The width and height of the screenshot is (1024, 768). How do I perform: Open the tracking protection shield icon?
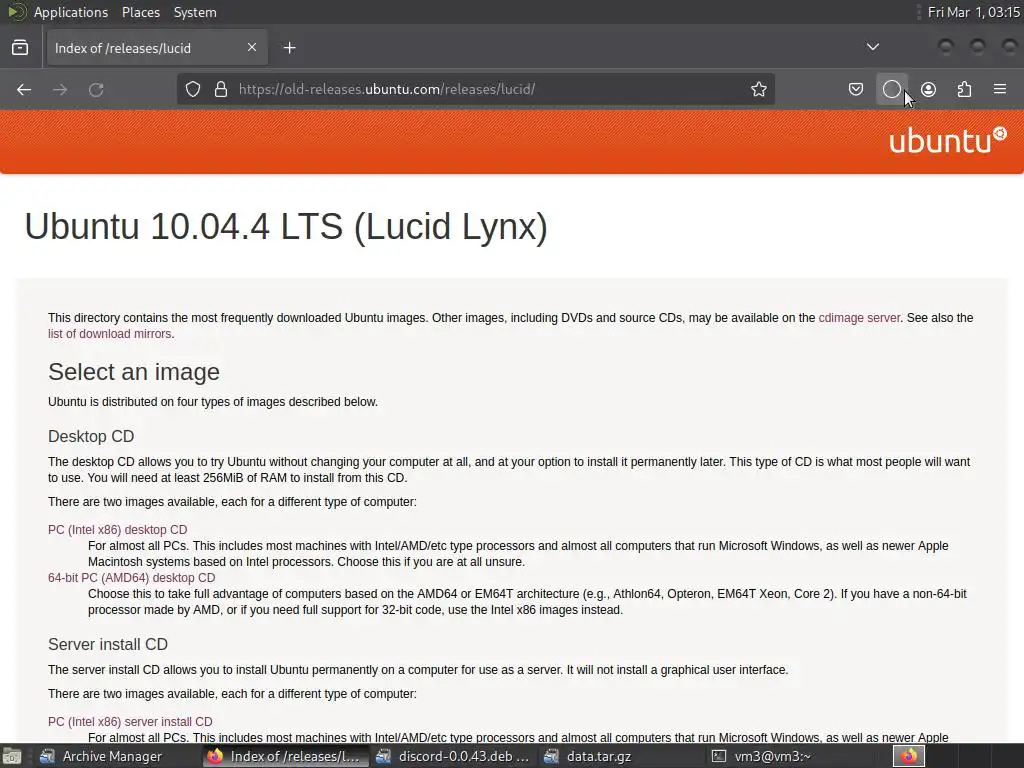coord(193,89)
